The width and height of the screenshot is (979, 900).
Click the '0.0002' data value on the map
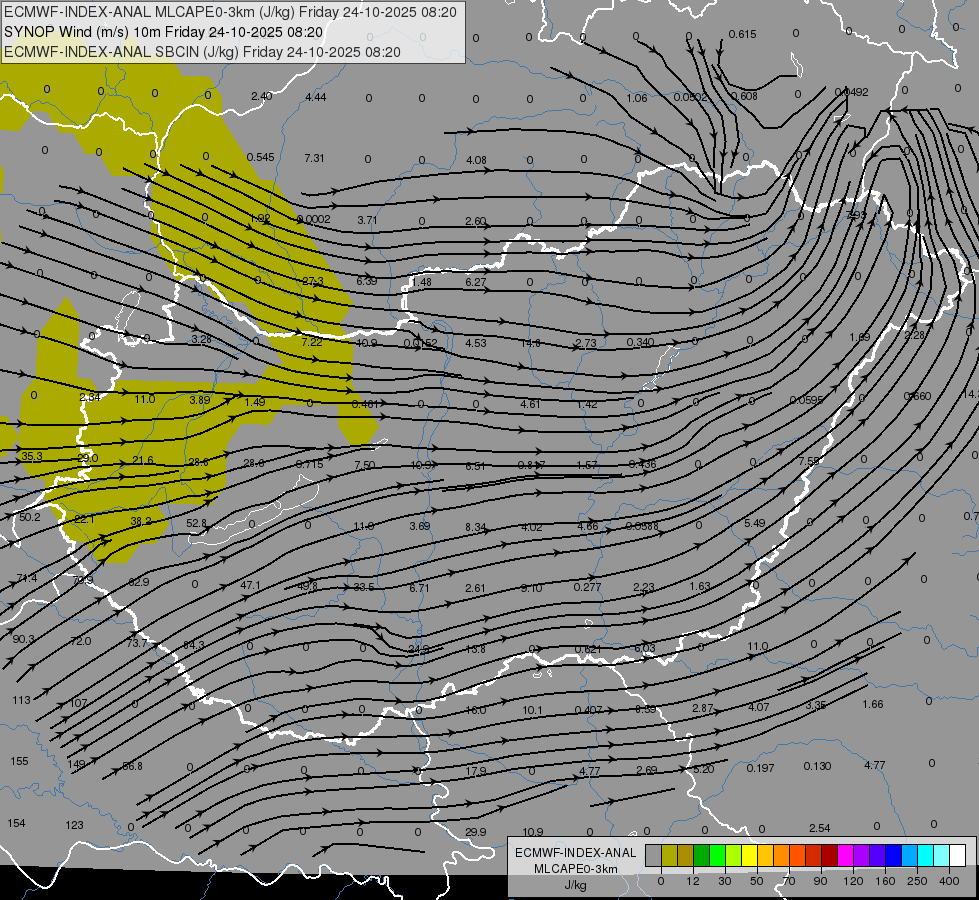point(313,219)
